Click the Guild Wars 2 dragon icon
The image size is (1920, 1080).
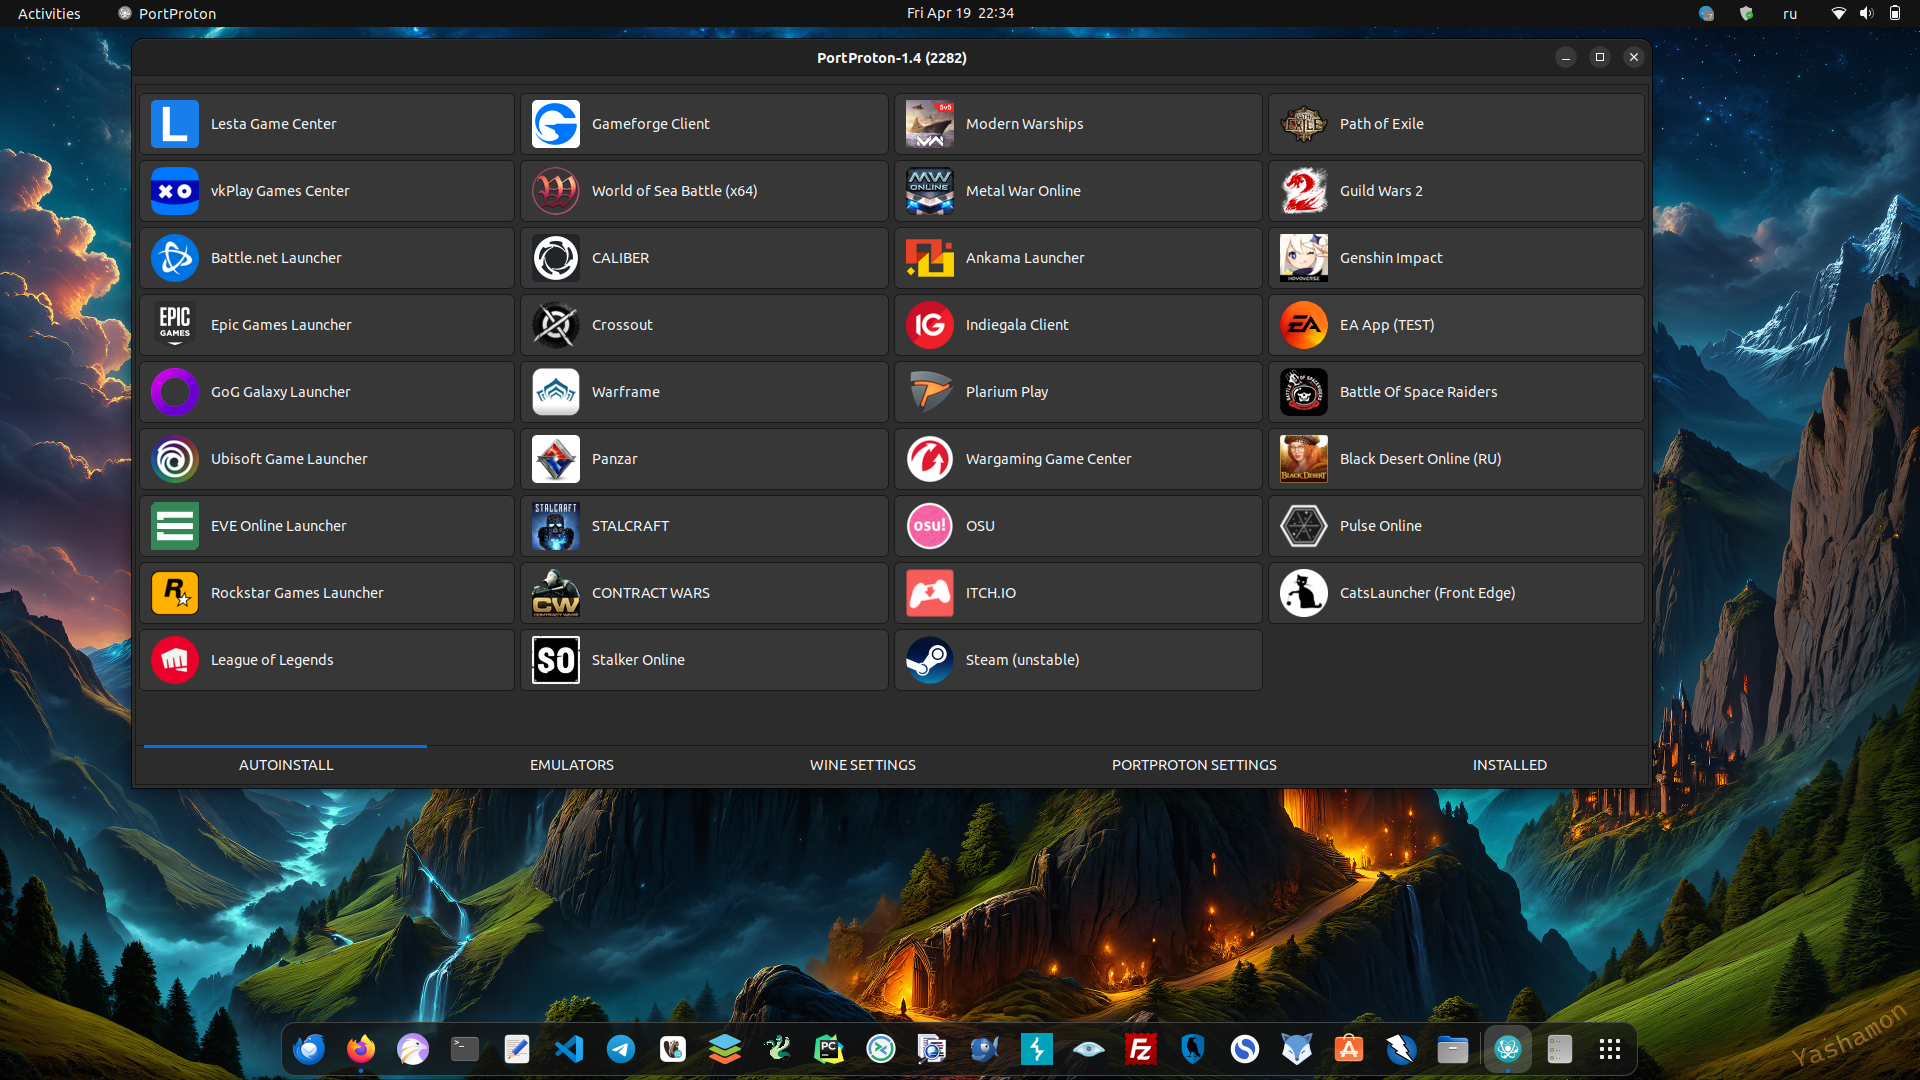tap(1304, 191)
